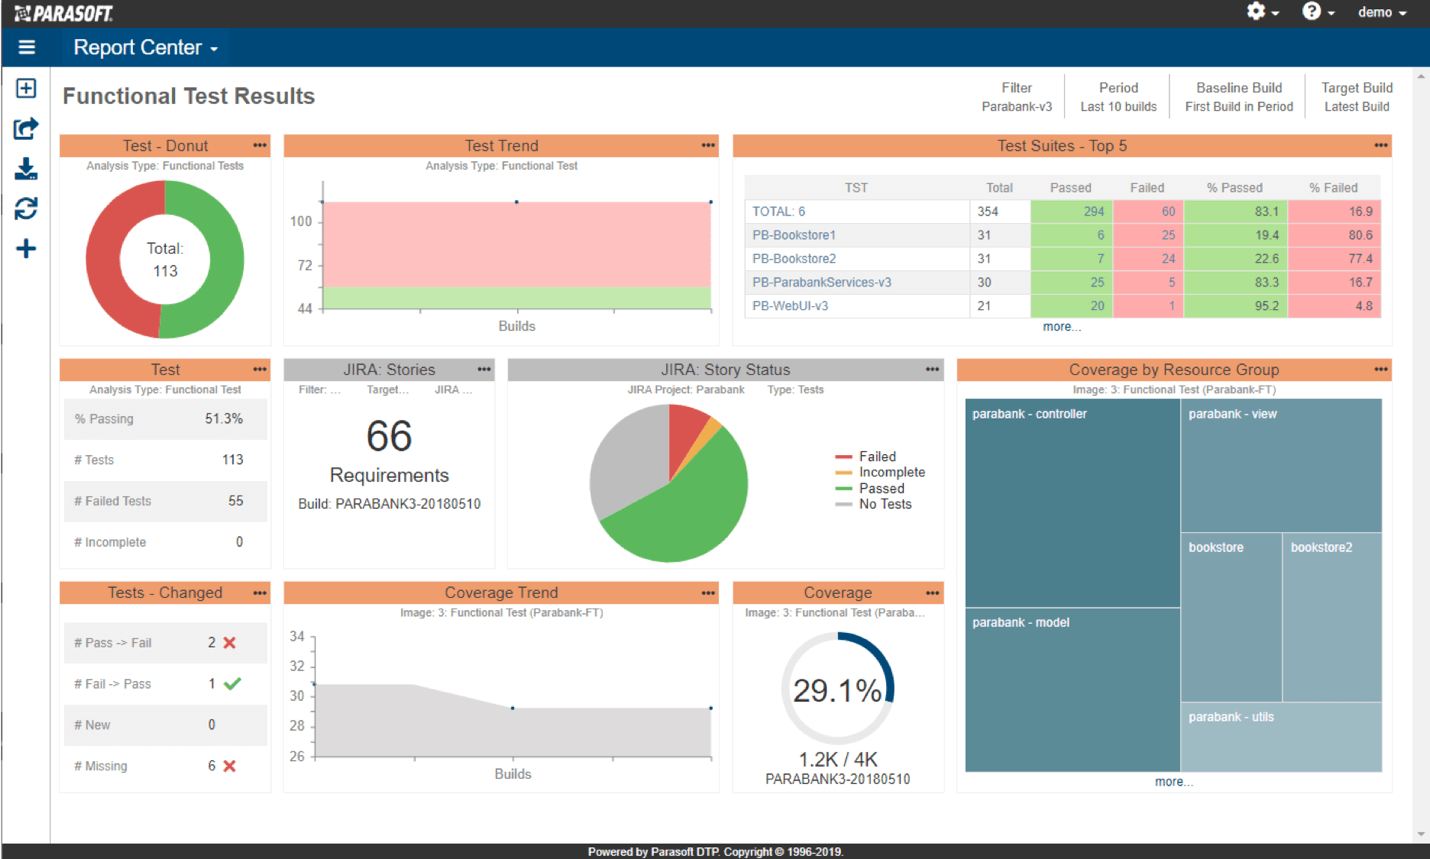Click more link under Test Suites table

[x=1061, y=327]
